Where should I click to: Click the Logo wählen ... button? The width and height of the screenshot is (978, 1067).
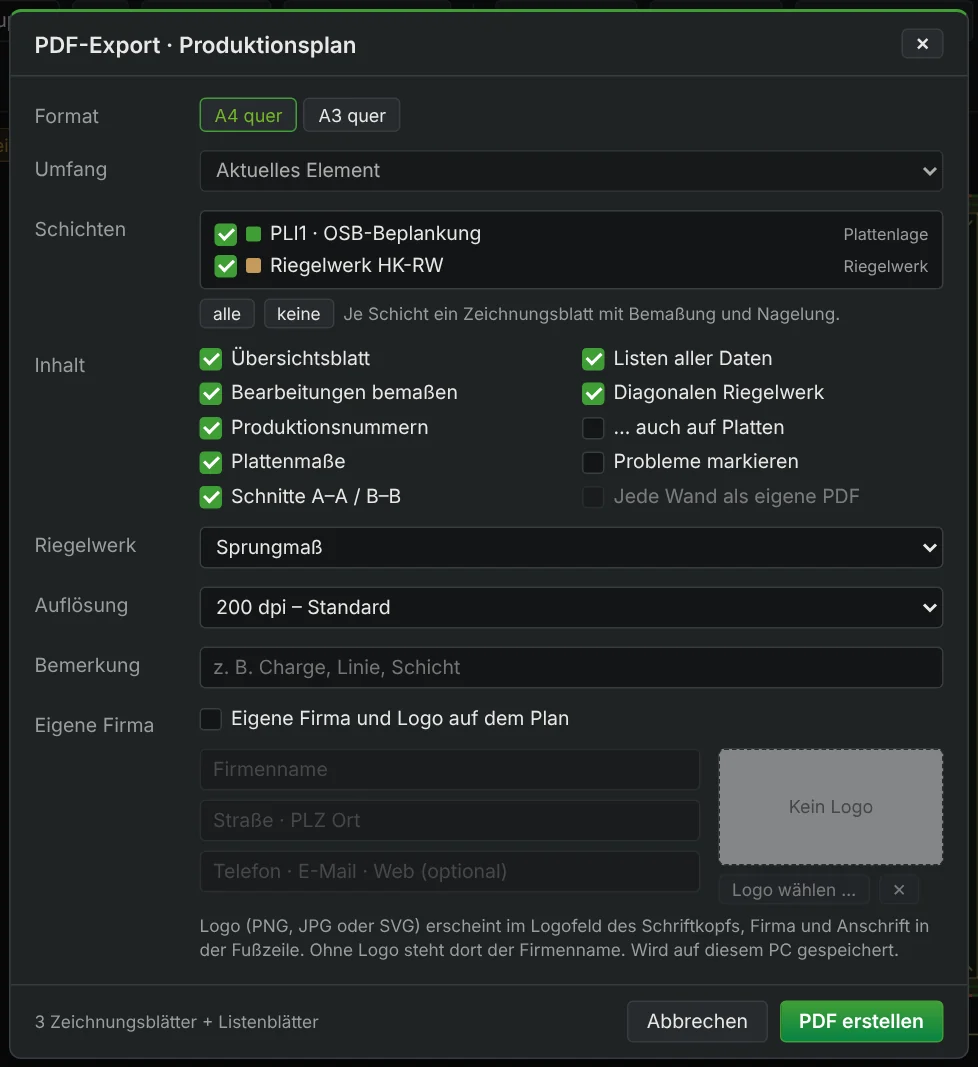(794, 890)
